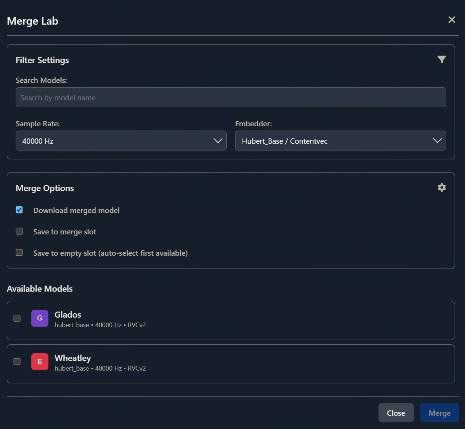Click the Merge button
Image resolution: width=465 pixels, height=429 pixels.
[439, 413]
